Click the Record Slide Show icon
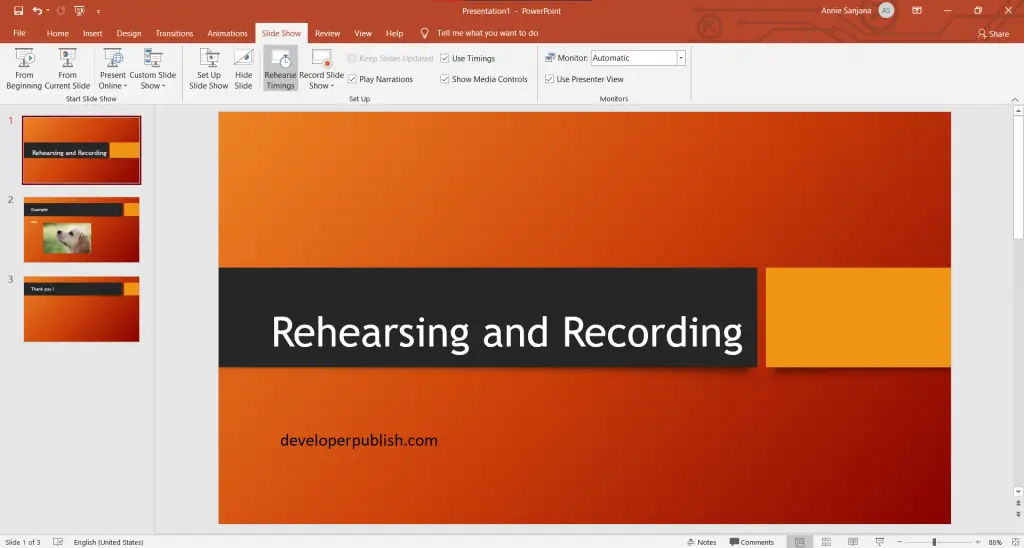Screen dimensions: 1024x548 pyautogui.click(x=321, y=59)
